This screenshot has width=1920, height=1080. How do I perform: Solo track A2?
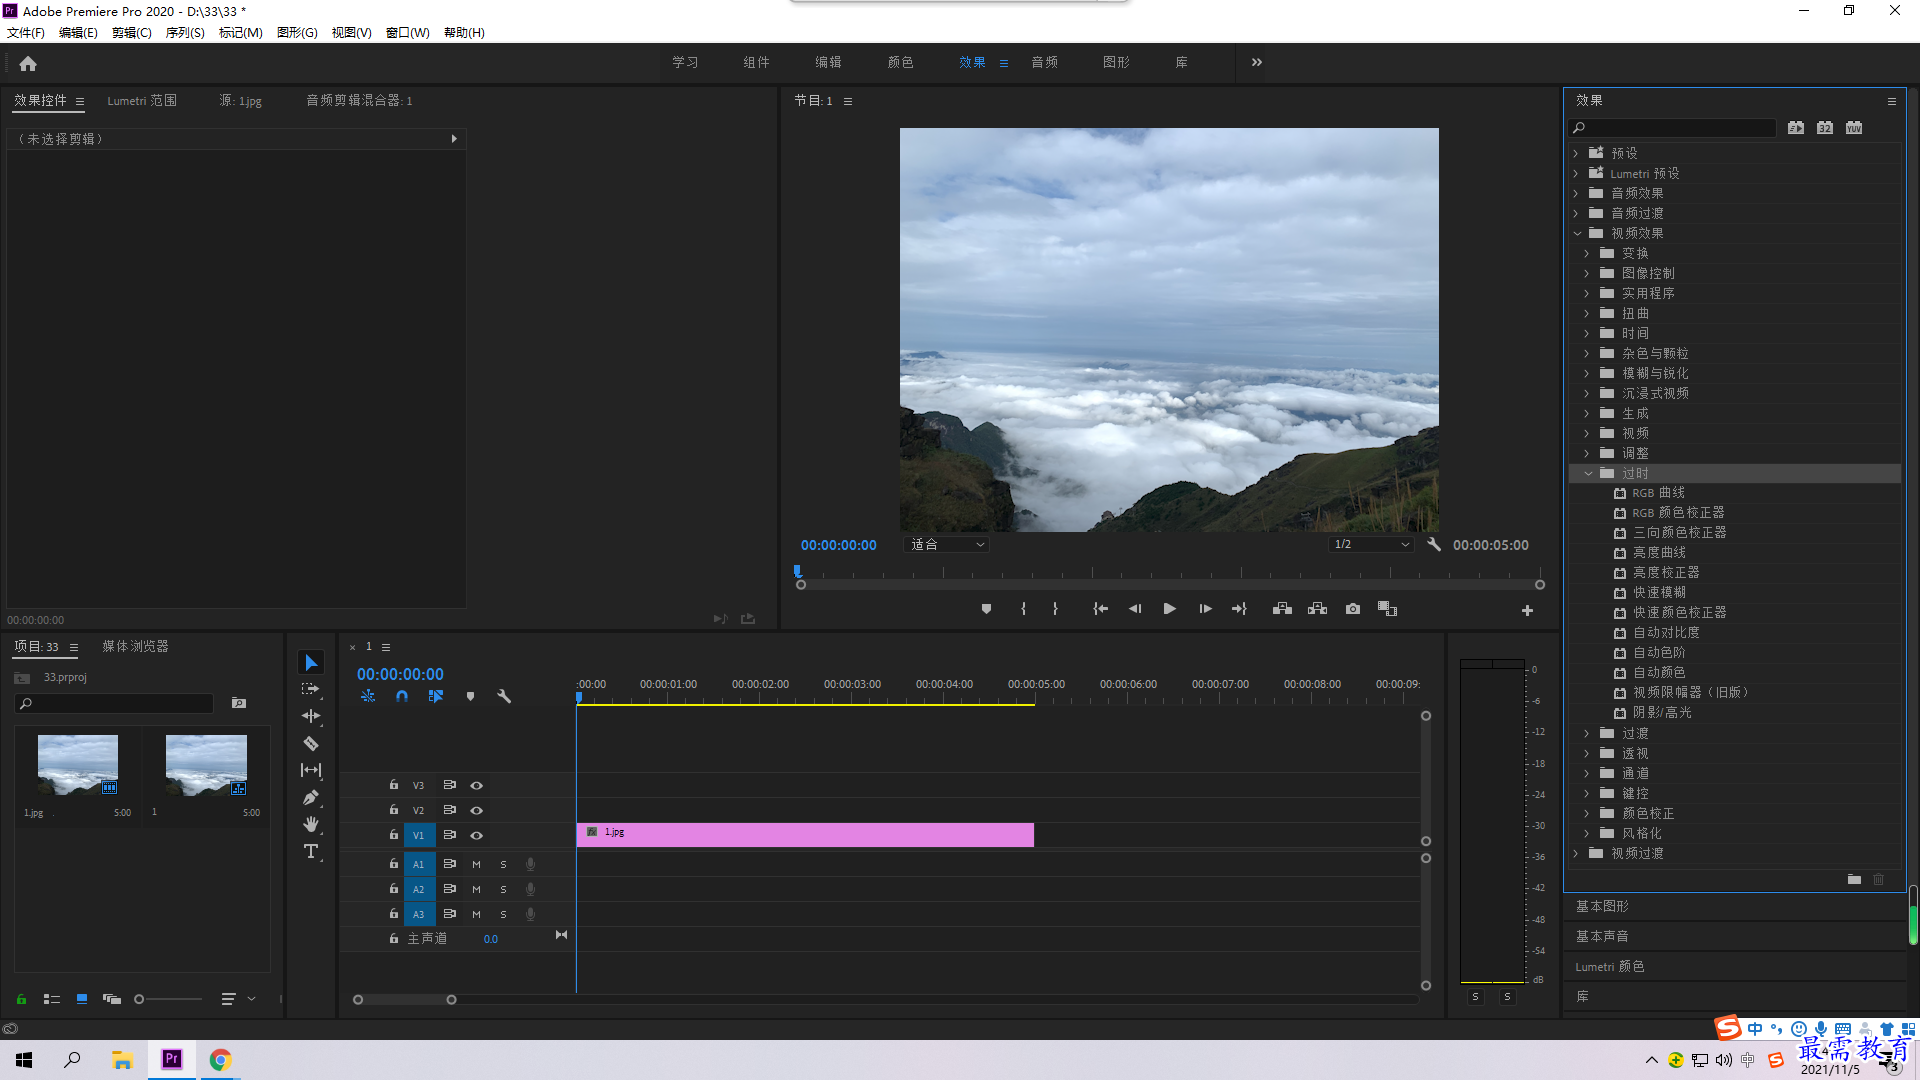click(503, 889)
